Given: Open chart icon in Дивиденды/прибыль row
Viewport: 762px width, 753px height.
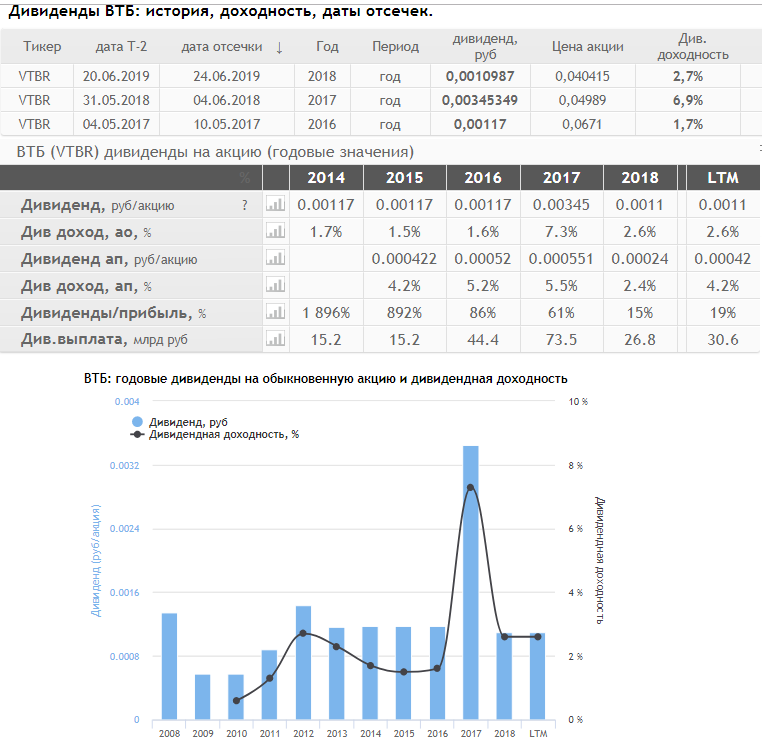Looking at the screenshot, I should [275, 312].
